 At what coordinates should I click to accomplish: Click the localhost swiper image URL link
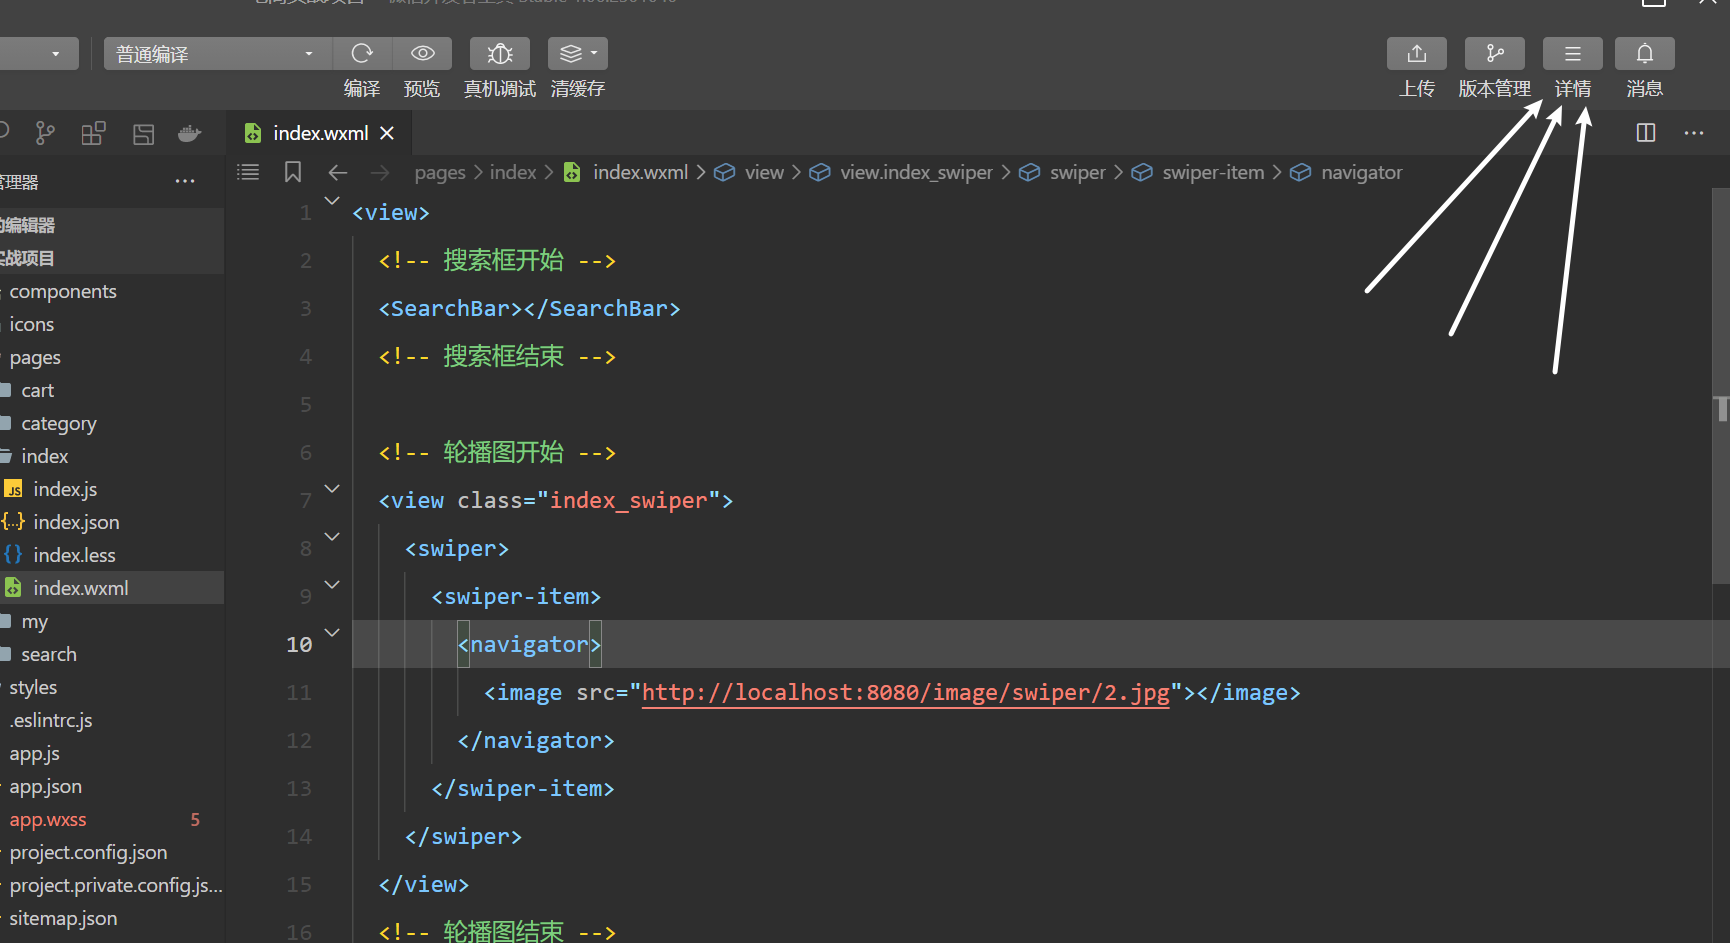click(x=905, y=693)
